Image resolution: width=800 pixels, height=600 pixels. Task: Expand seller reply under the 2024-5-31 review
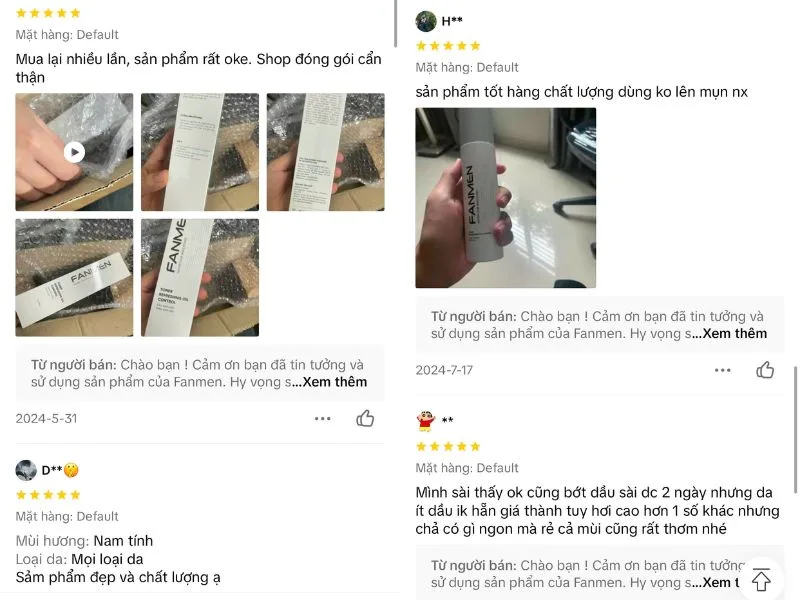click(334, 382)
